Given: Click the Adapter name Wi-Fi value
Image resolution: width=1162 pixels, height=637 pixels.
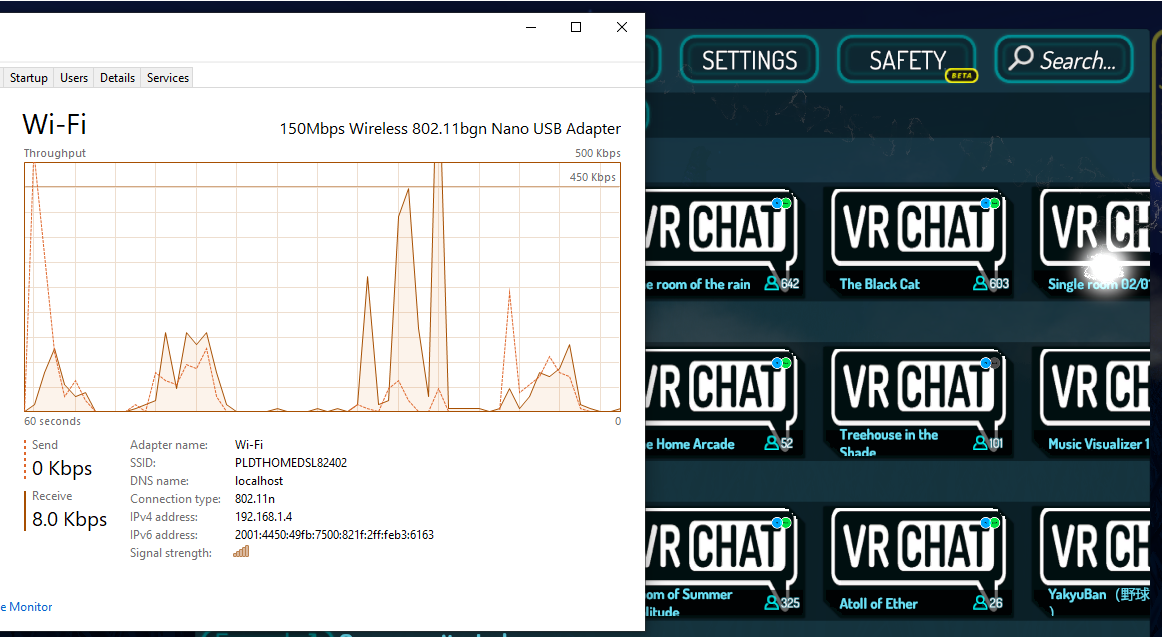Looking at the screenshot, I should tap(249, 445).
